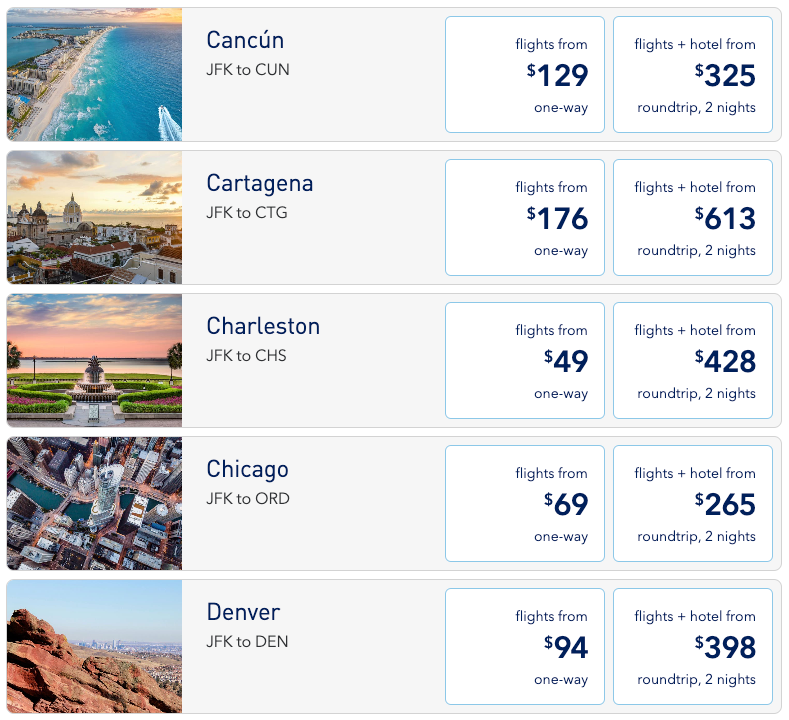Select Denver flights from $94 one-way
789x720 pixels.
(525, 646)
